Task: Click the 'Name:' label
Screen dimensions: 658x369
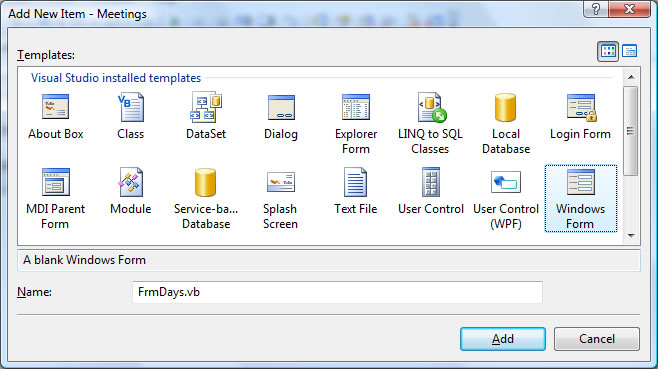Action: (x=34, y=292)
